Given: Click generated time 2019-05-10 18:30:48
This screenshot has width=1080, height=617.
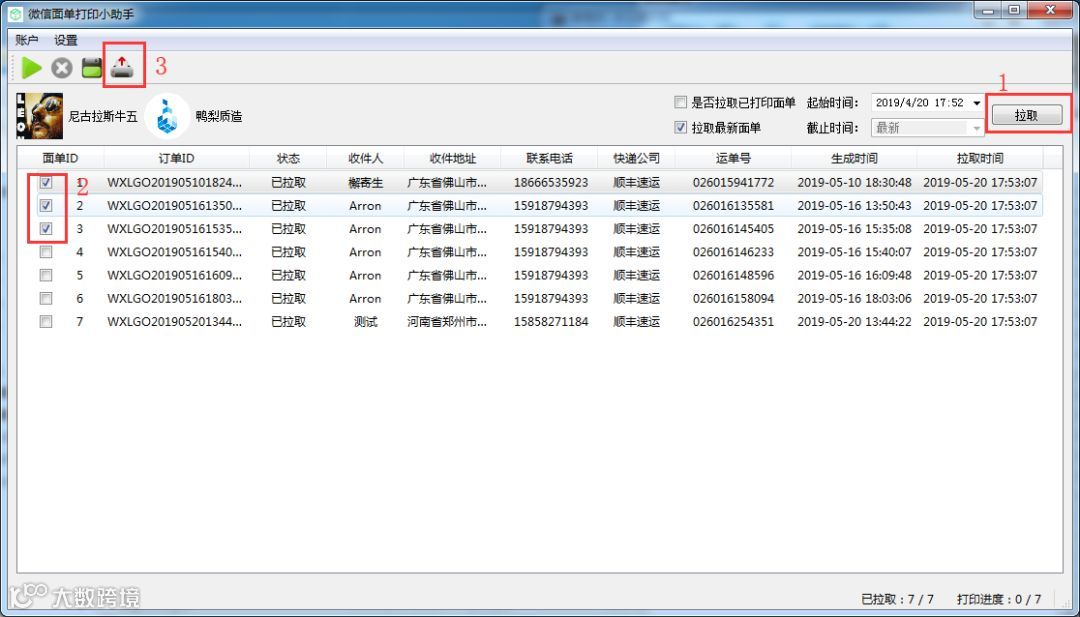Looking at the screenshot, I should point(854,182).
